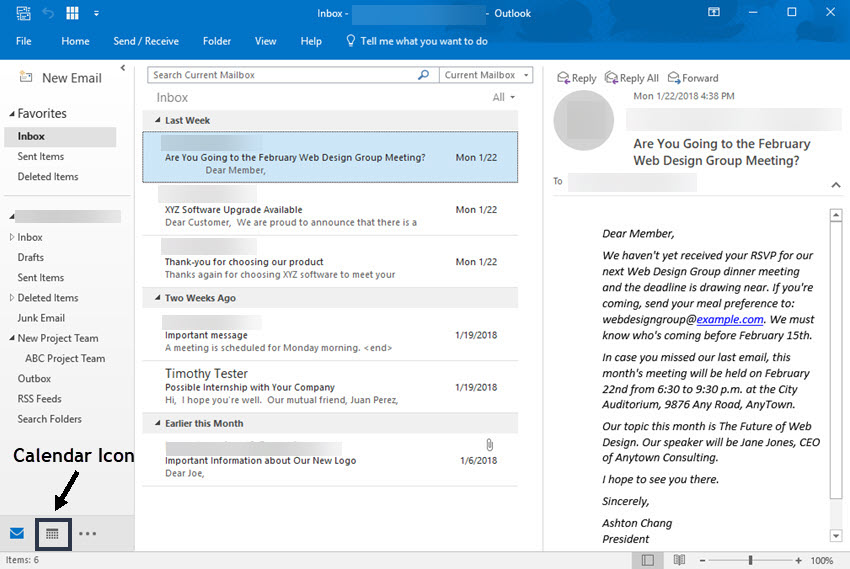Open the Current Mailbox scope dropdown
Viewport: 850px width, 569px height.
486,75
